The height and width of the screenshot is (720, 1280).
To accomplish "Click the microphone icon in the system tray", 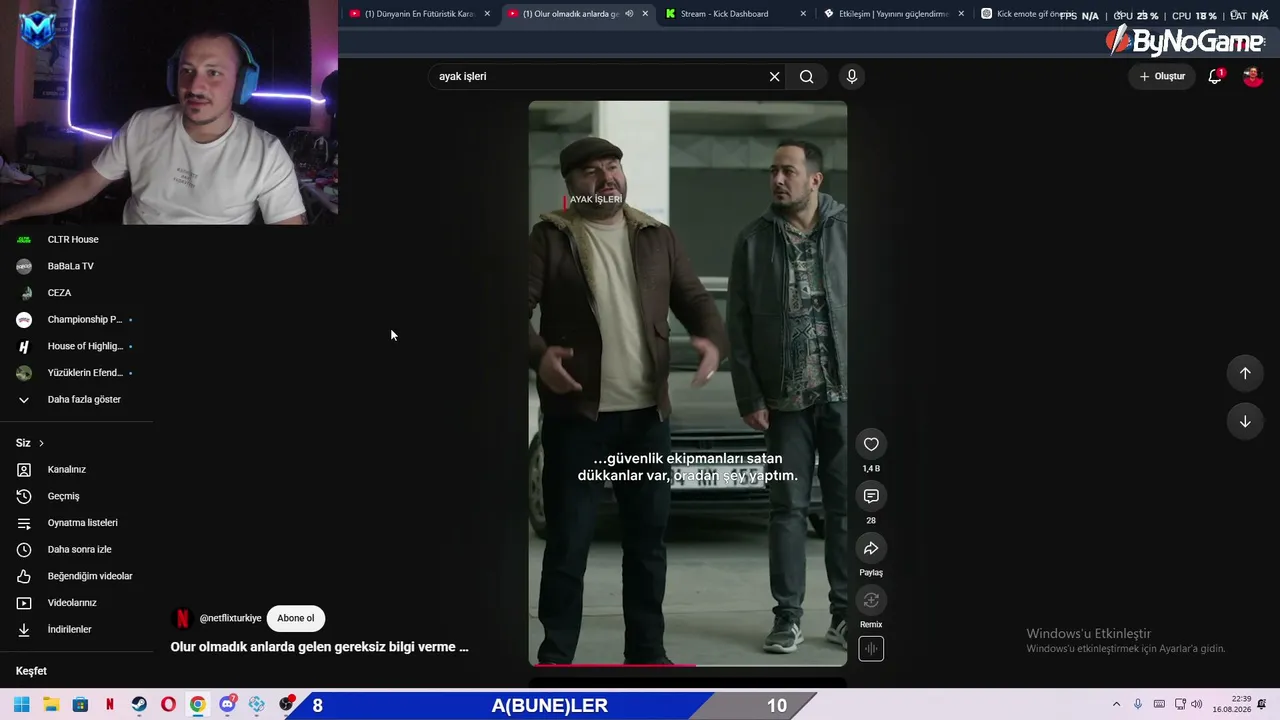I will pyautogui.click(x=1138, y=705).
